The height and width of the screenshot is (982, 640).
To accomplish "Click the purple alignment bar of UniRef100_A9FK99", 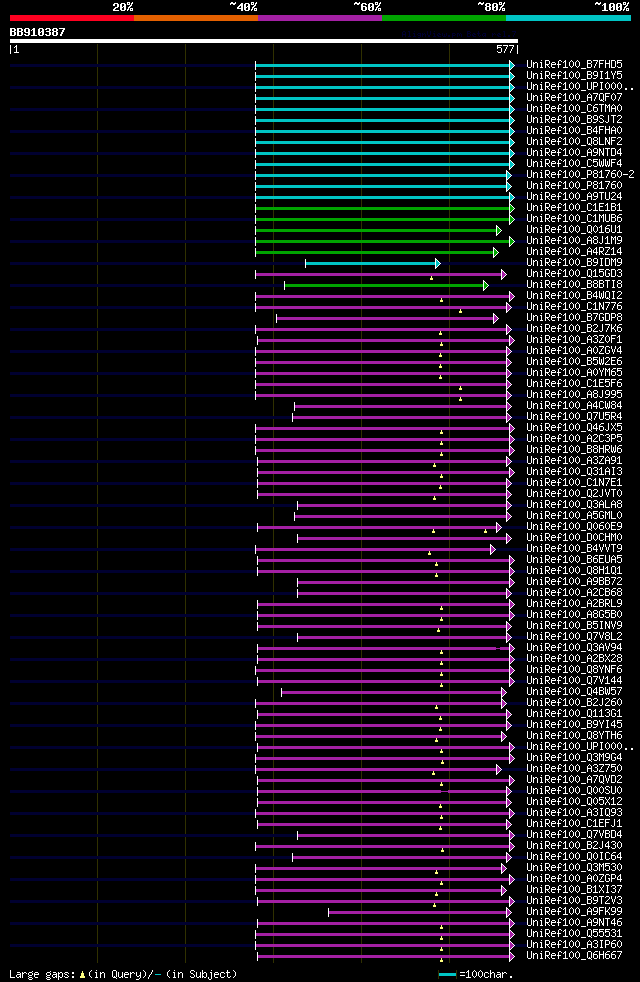I will [420, 912].
